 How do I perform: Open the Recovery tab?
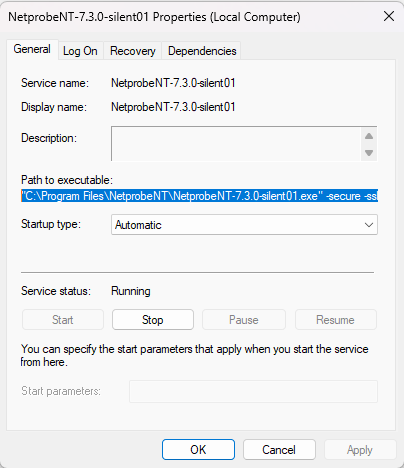click(x=133, y=51)
